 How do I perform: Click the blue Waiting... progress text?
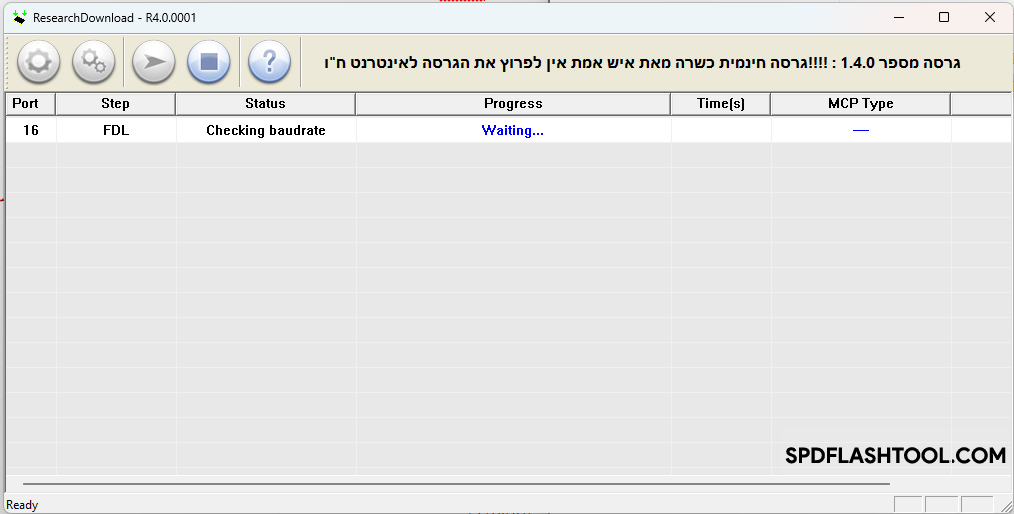(x=513, y=130)
